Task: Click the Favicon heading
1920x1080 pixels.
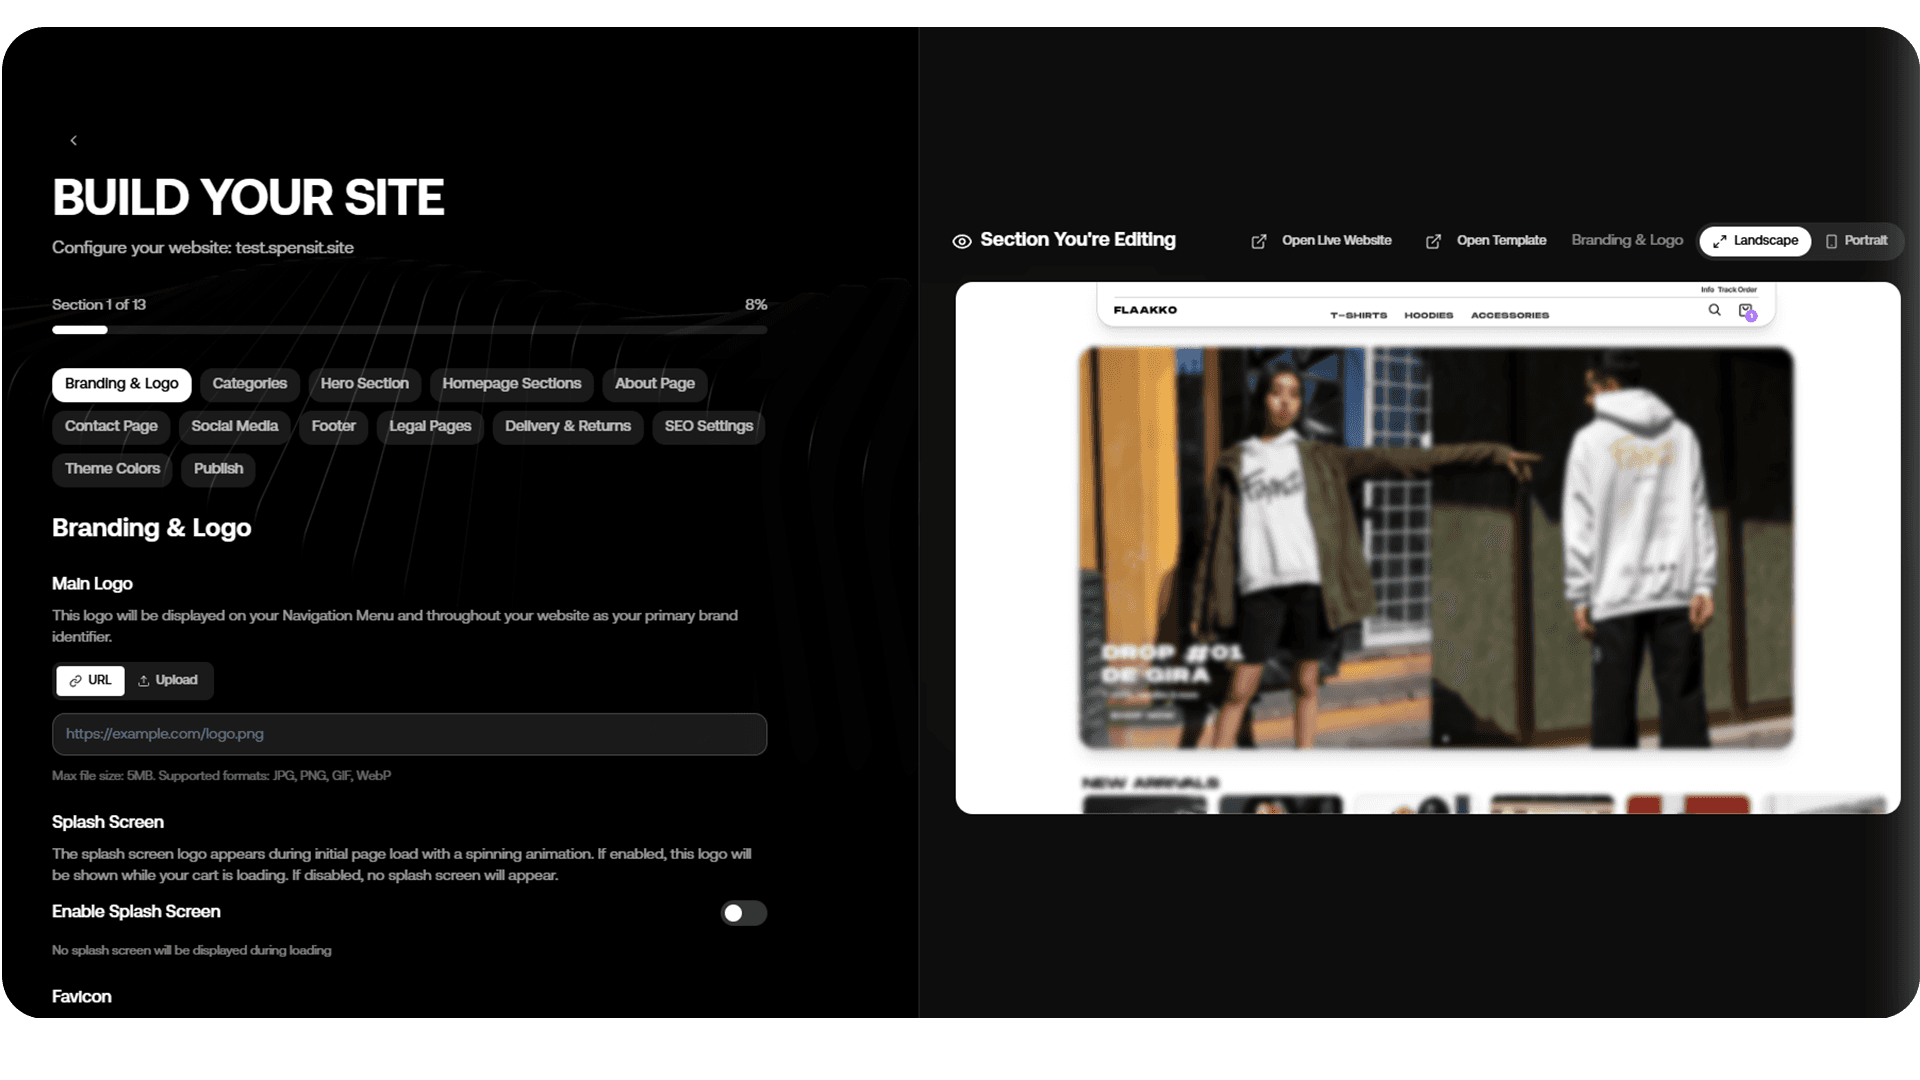Action: (x=82, y=997)
